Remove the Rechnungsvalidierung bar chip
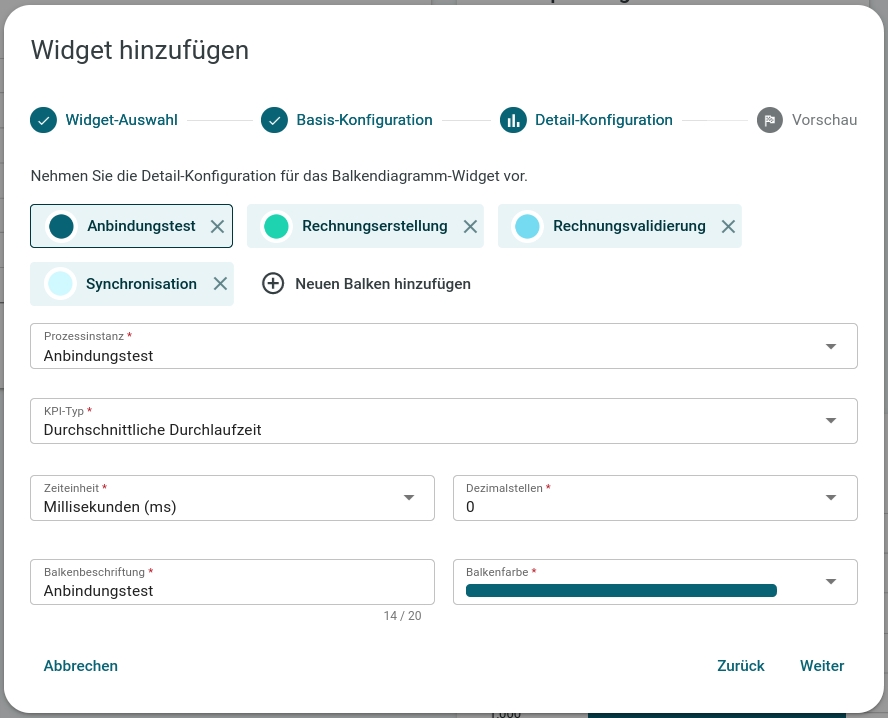 [x=728, y=226]
